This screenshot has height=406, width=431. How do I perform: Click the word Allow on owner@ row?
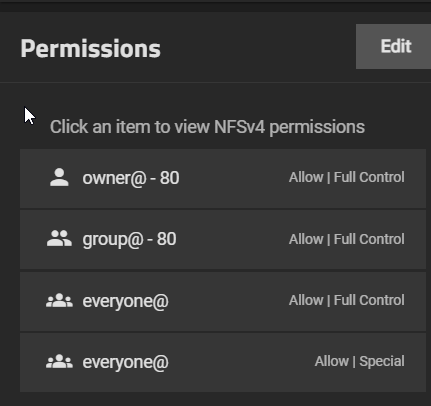coord(306,177)
